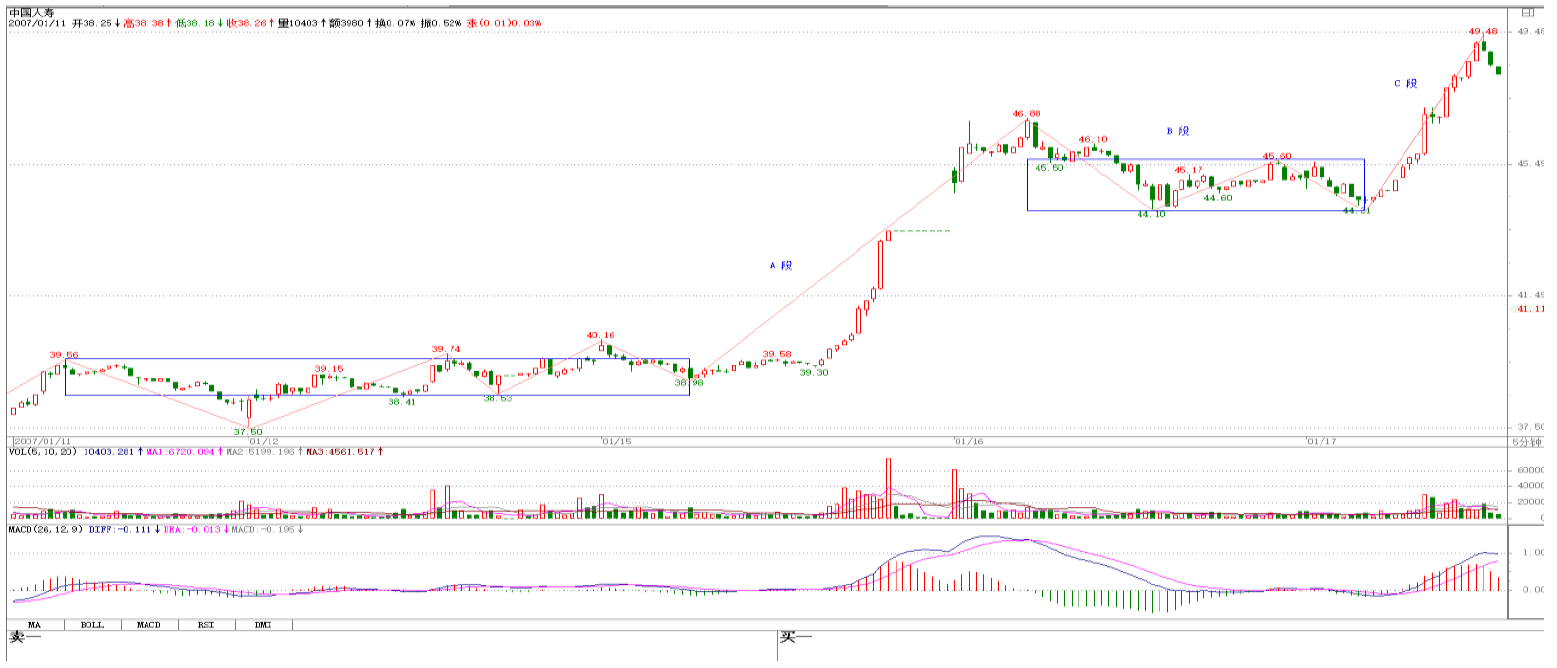The image size is (1557, 668).
Task: Select the BOLL indicator tab
Action: tap(92, 624)
